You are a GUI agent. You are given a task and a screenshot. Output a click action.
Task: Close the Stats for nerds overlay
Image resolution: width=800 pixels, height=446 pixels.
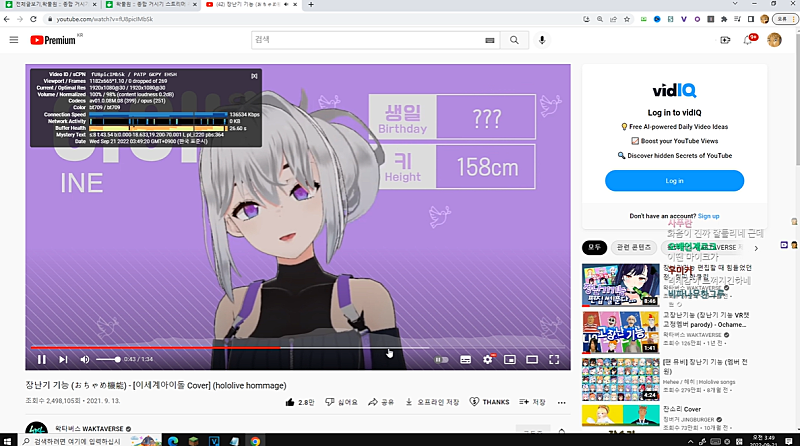pyautogui.click(x=254, y=76)
